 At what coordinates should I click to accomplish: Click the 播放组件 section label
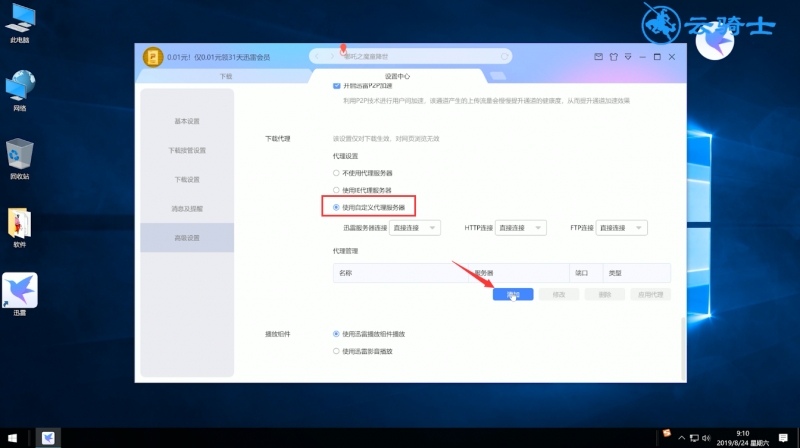(x=278, y=334)
